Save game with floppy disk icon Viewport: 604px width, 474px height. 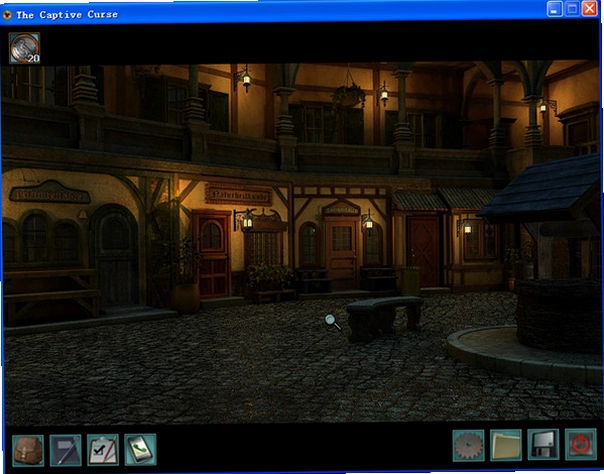point(543,445)
